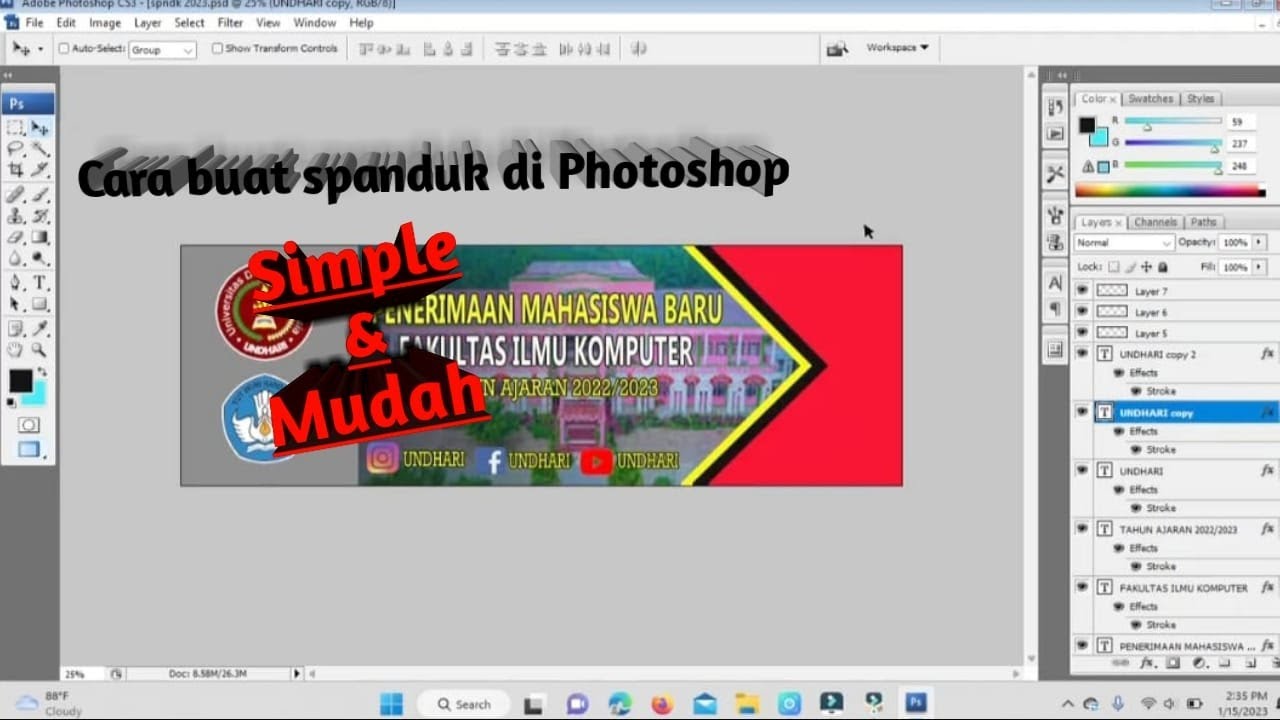The width and height of the screenshot is (1280, 720).
Task: Hide Layer 7 with its eye icon
Action: click(x=1081, y=290)
